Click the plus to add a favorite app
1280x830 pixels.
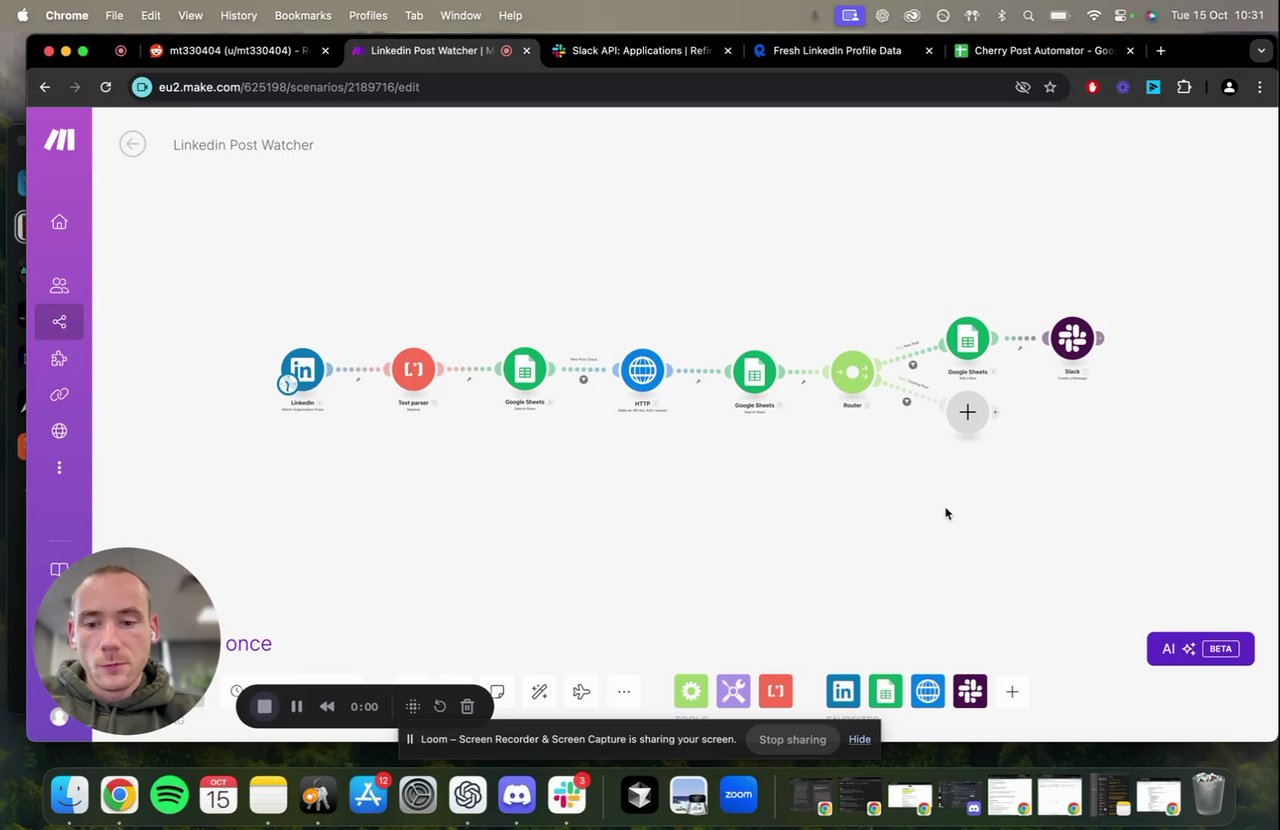1012,692
